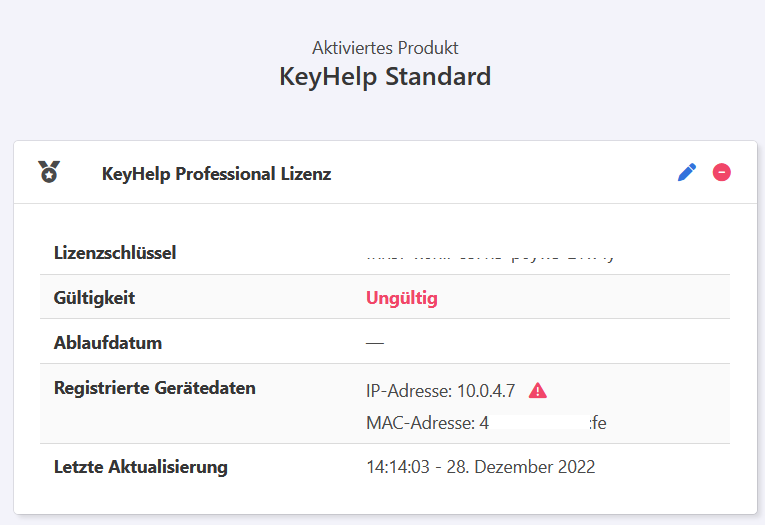Click the Letzte Aktualisierung label
Viewport: 765px width, 525px height.
[141, 467]
